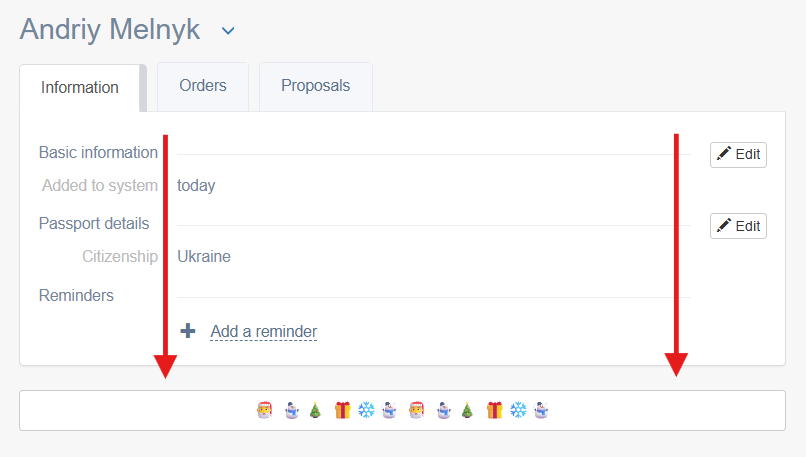Click the plus icon beside Add a reminder
This screenshot has height=457, width=806.
pyautogui.click(x=188, y=331)
